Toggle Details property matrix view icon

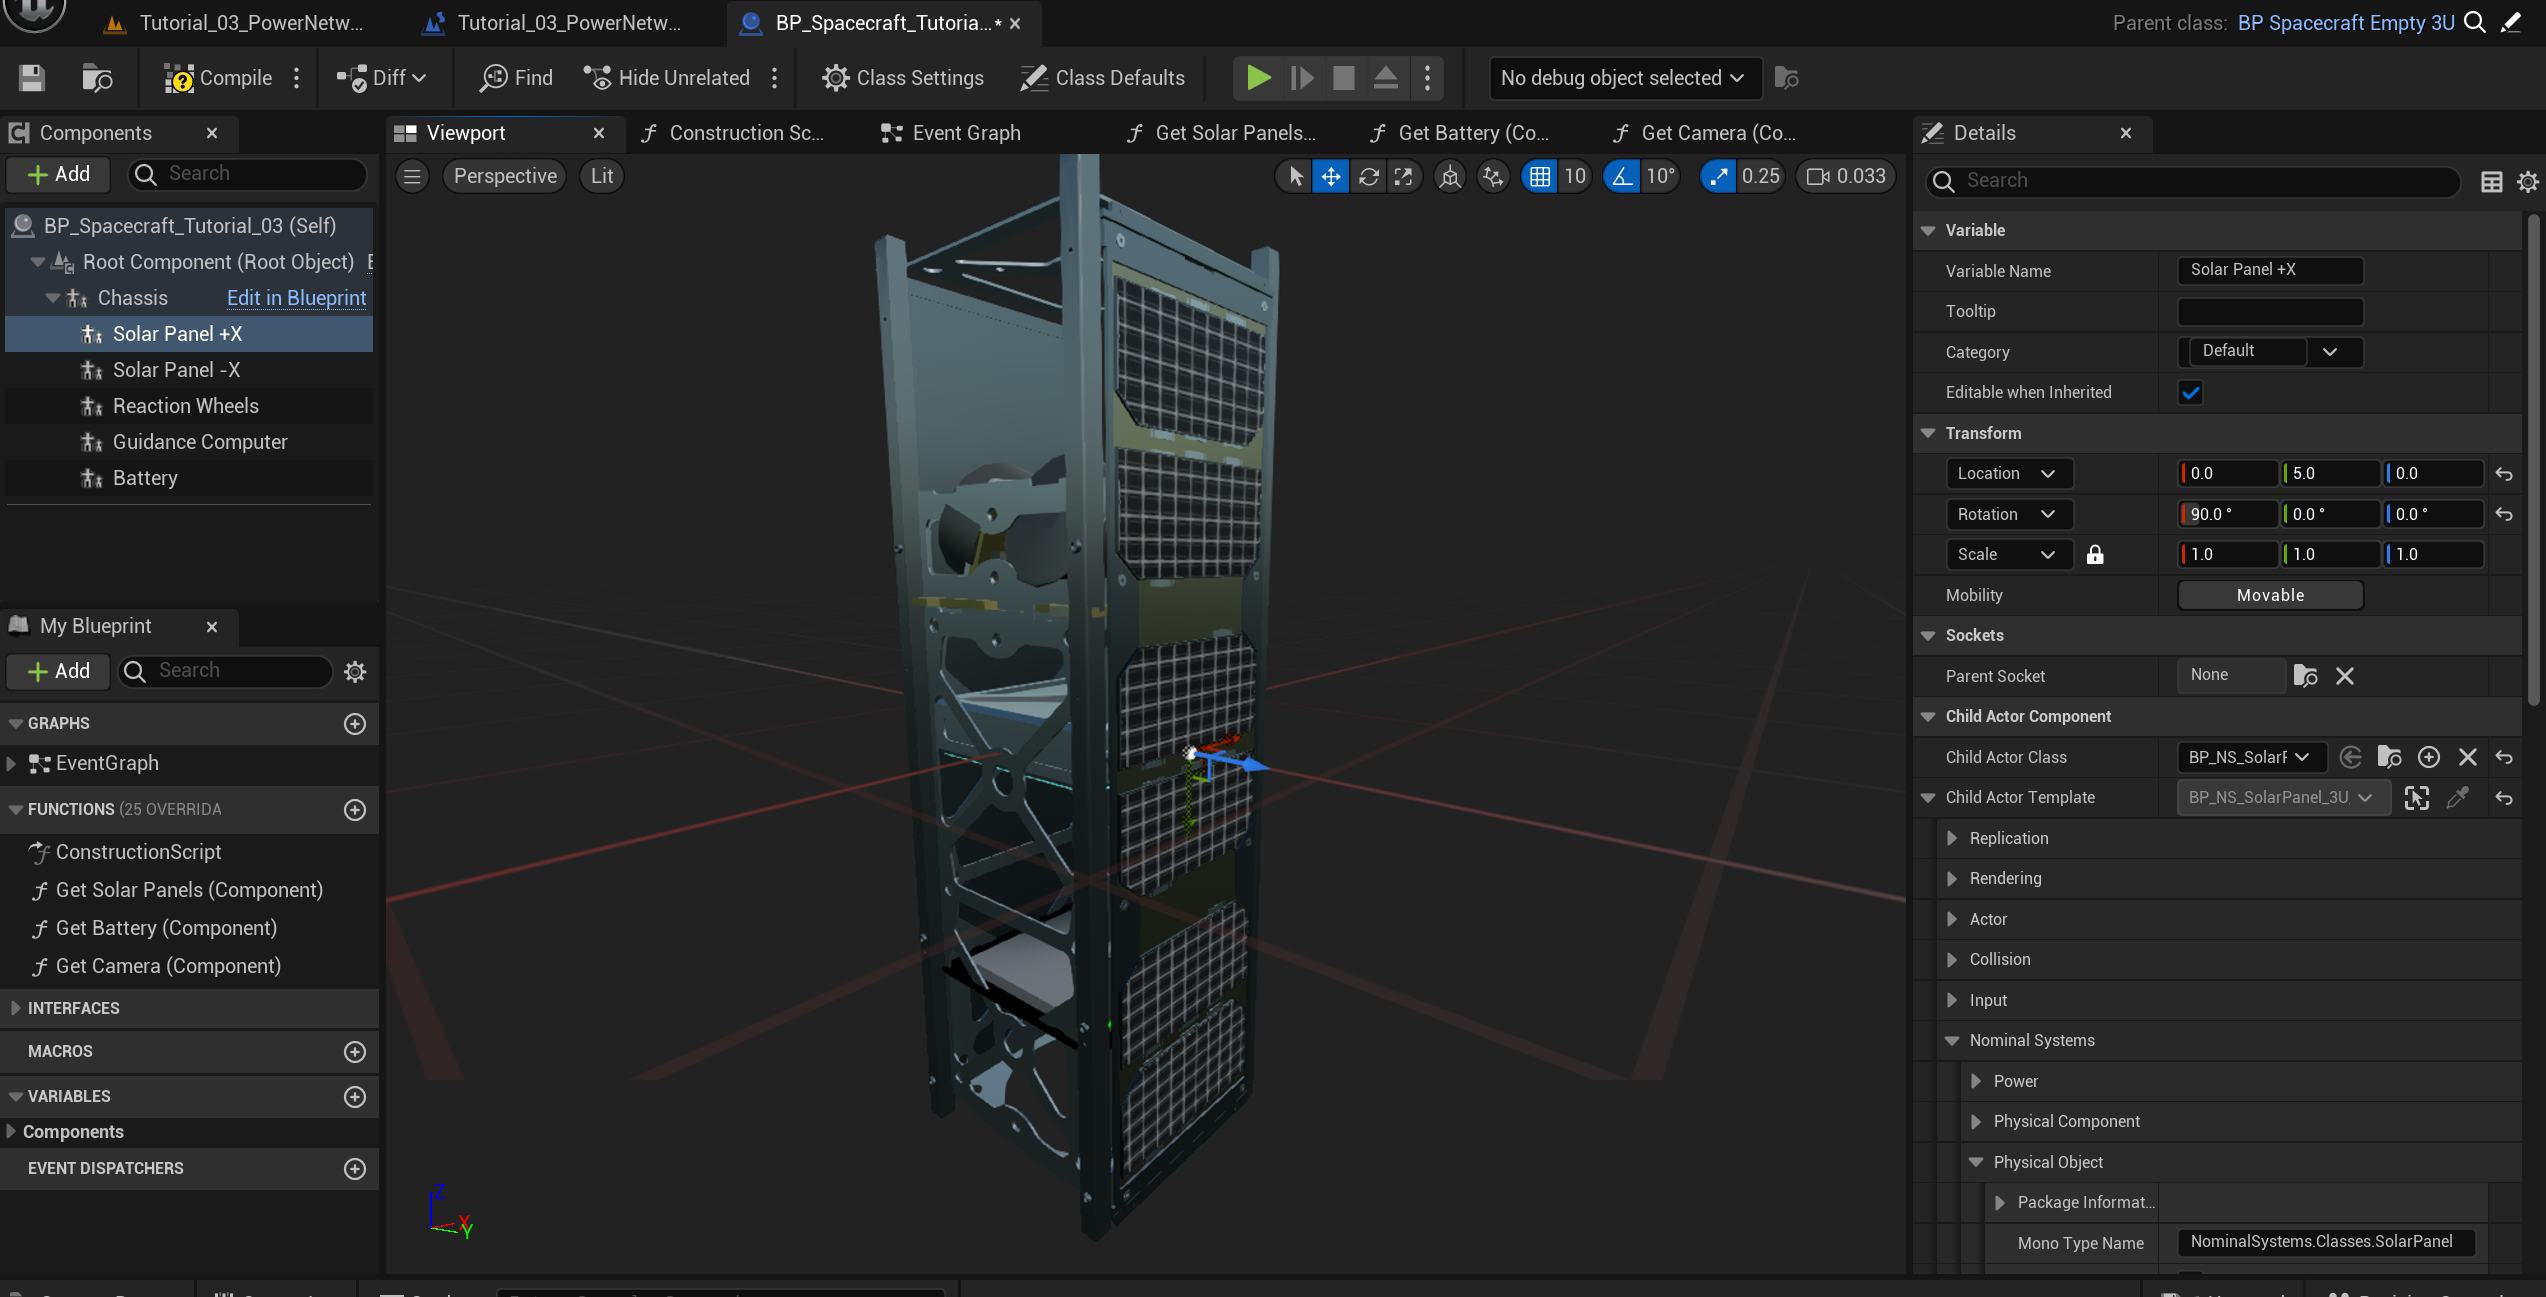coord(2491,181)
